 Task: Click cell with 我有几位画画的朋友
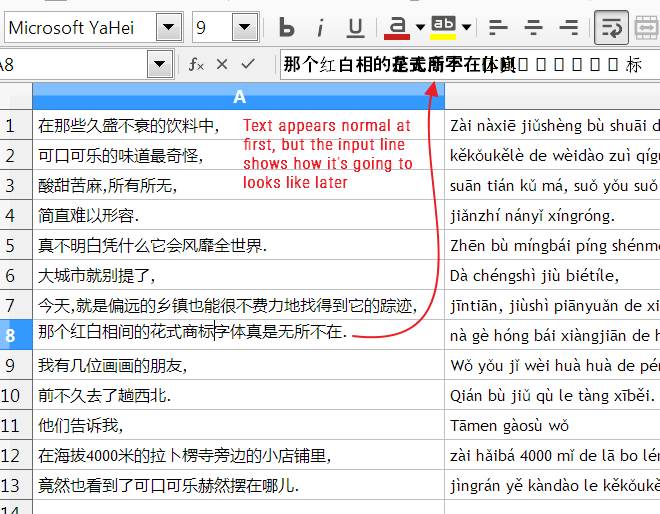tap(239, 365)
